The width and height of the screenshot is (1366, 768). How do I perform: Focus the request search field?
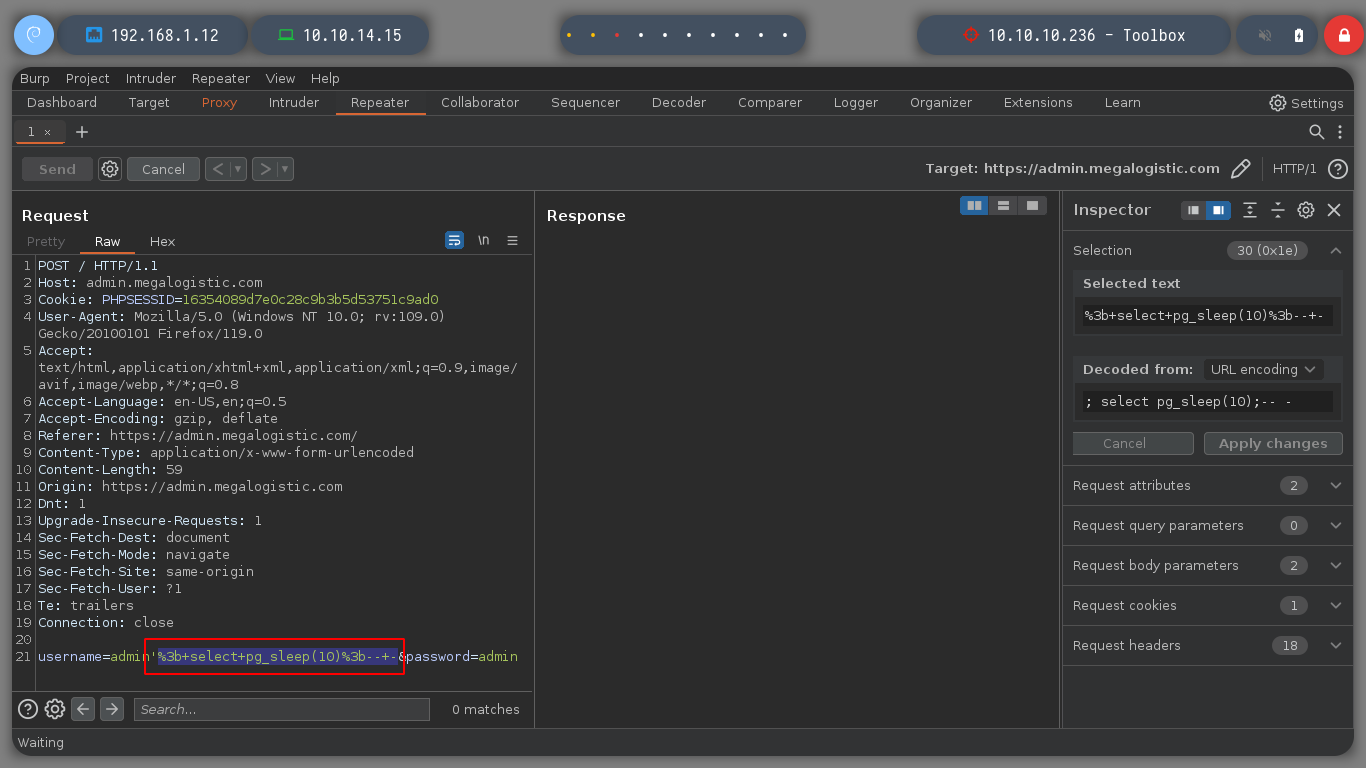pos(282,709)
